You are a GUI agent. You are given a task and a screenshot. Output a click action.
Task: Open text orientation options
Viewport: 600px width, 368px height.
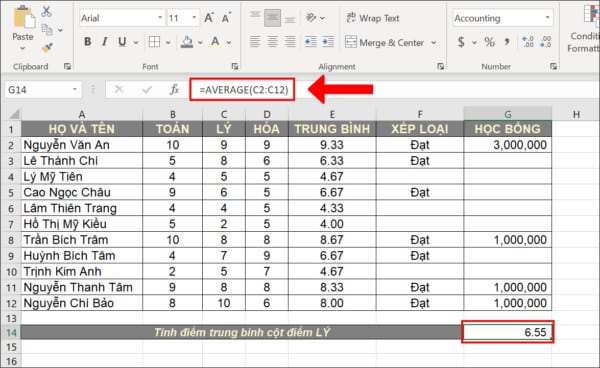(x=315, y=18)
